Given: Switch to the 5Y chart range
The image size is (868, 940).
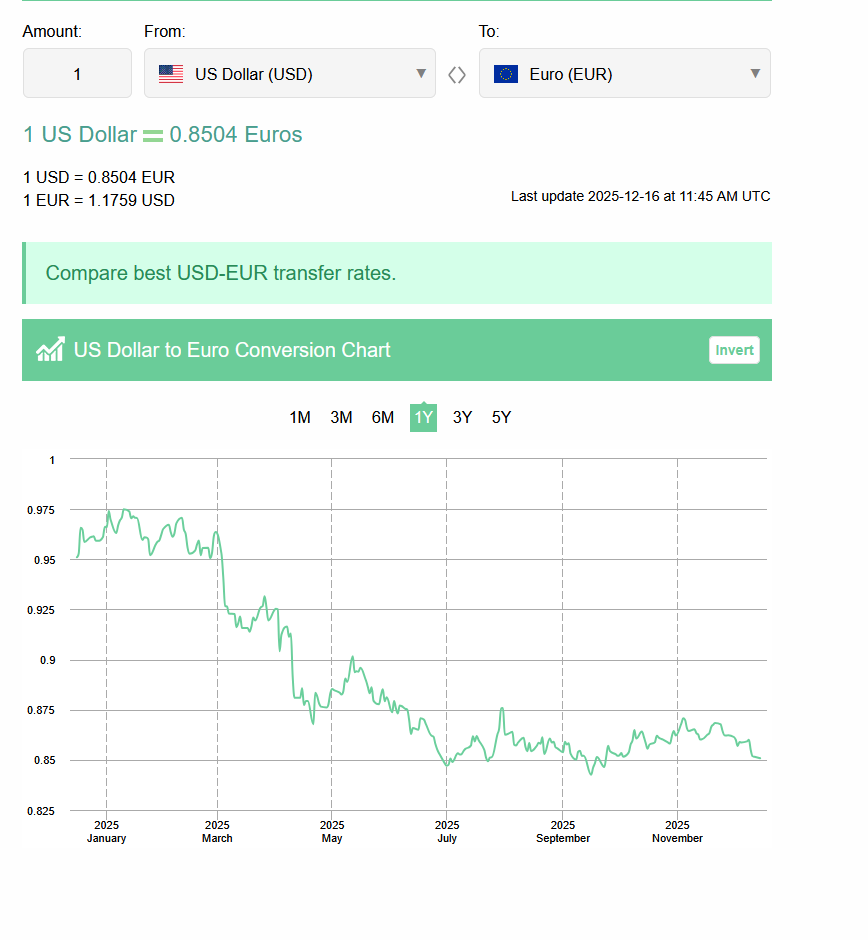Looking at the screenshot, I should [501, 417].
